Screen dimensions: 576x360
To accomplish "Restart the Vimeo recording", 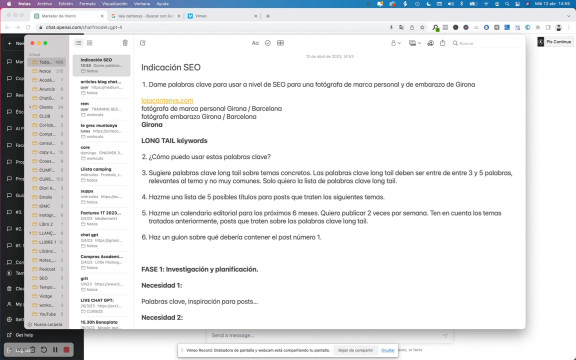I will coord(44,350).
